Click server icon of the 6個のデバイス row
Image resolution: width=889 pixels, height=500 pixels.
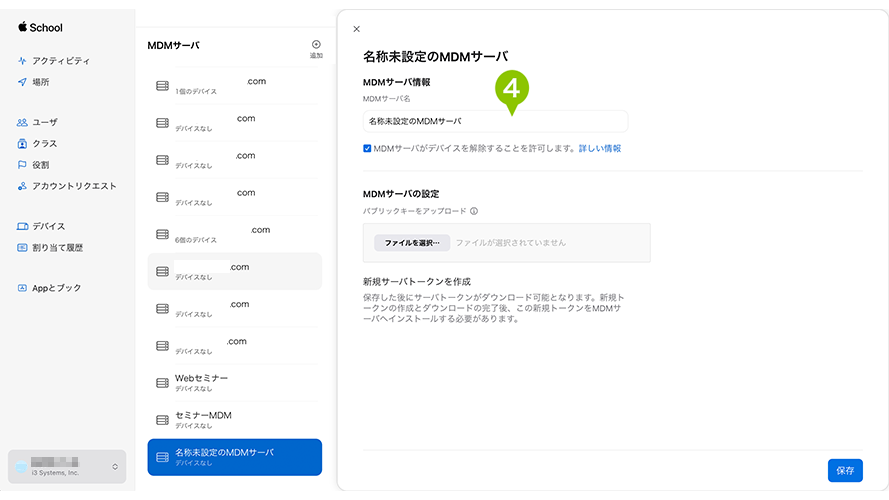pos(162,234)
